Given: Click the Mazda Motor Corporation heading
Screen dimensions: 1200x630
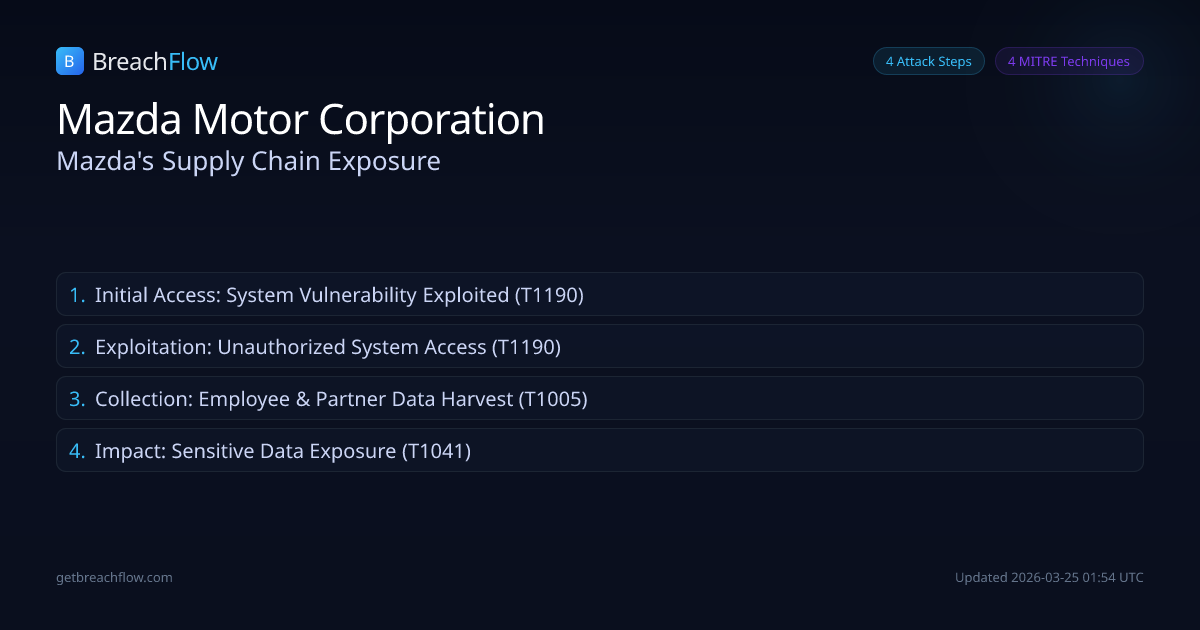Looking at the screenshot, I should pyautogui.click(x=301, y=120).
